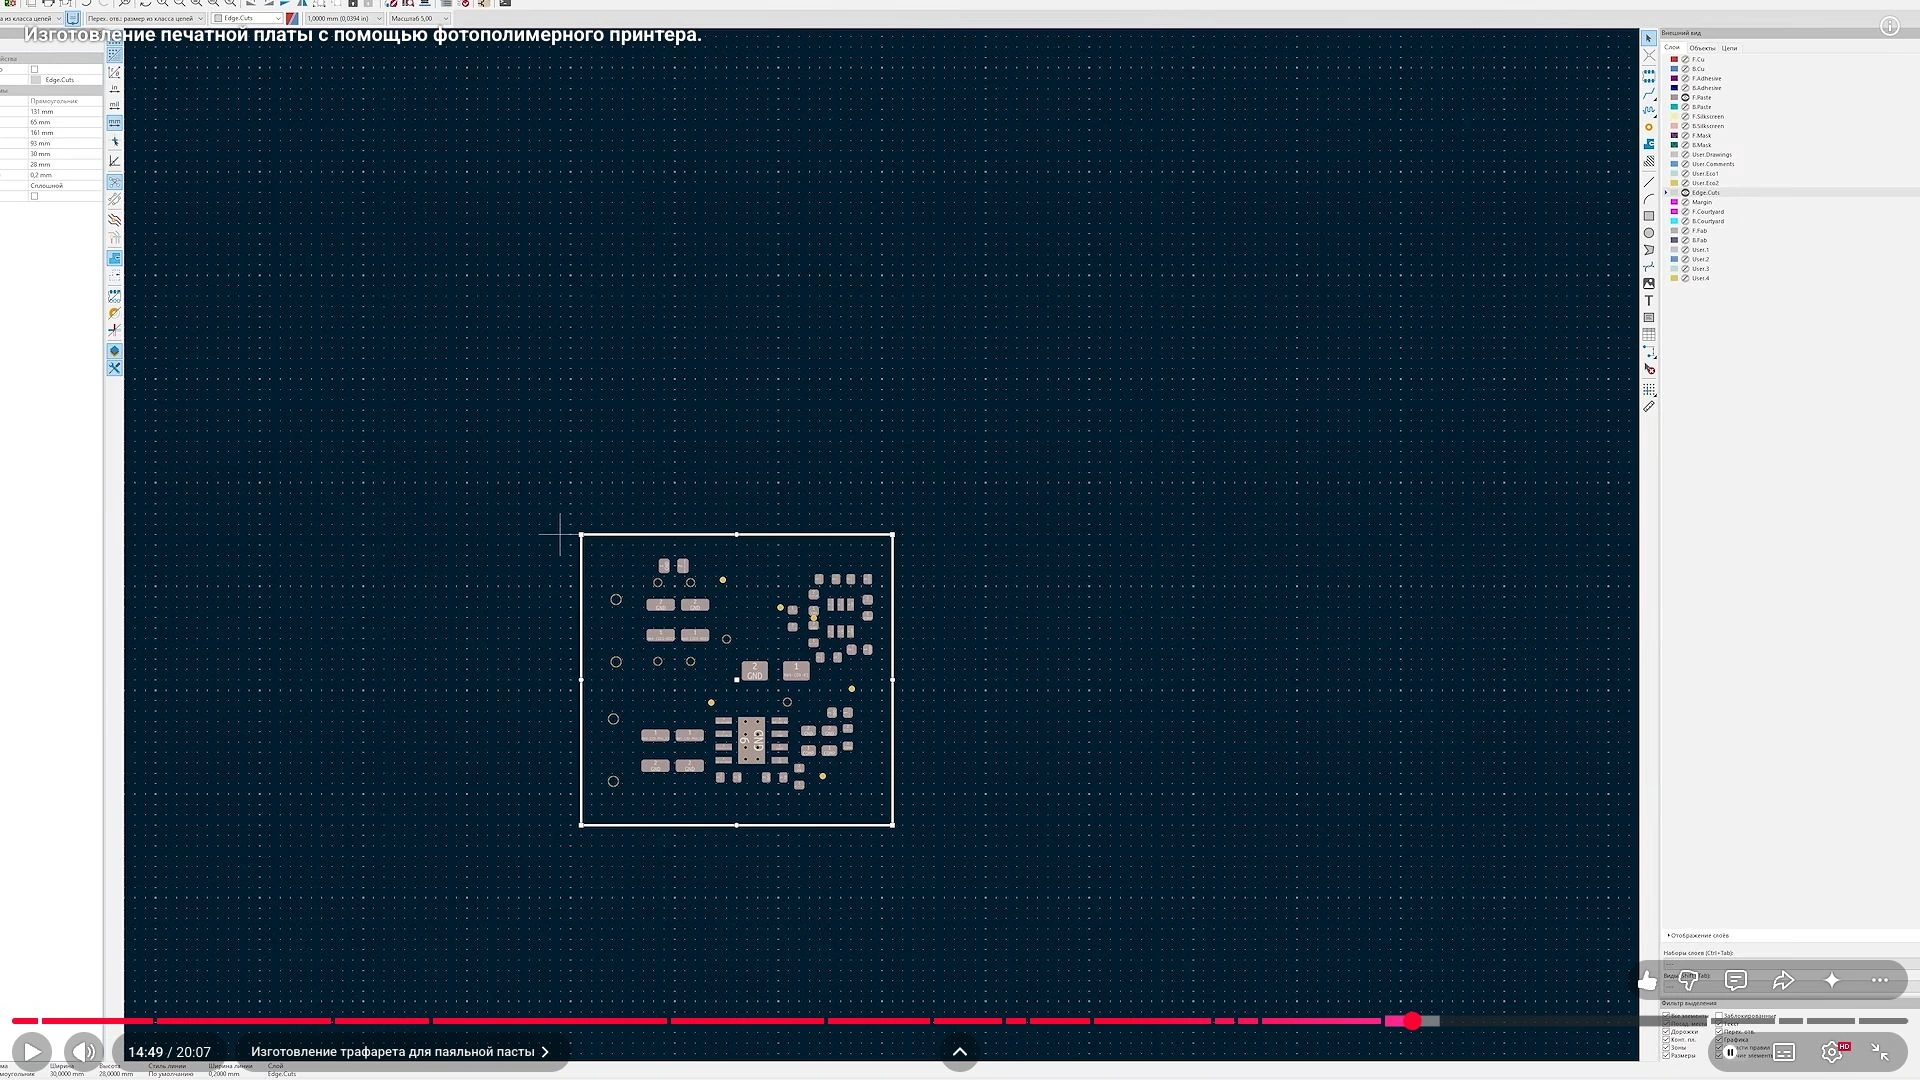This screenshot has height=1080, width=1920.
Task: Select the add text tool
Action: click(1649, 301)
